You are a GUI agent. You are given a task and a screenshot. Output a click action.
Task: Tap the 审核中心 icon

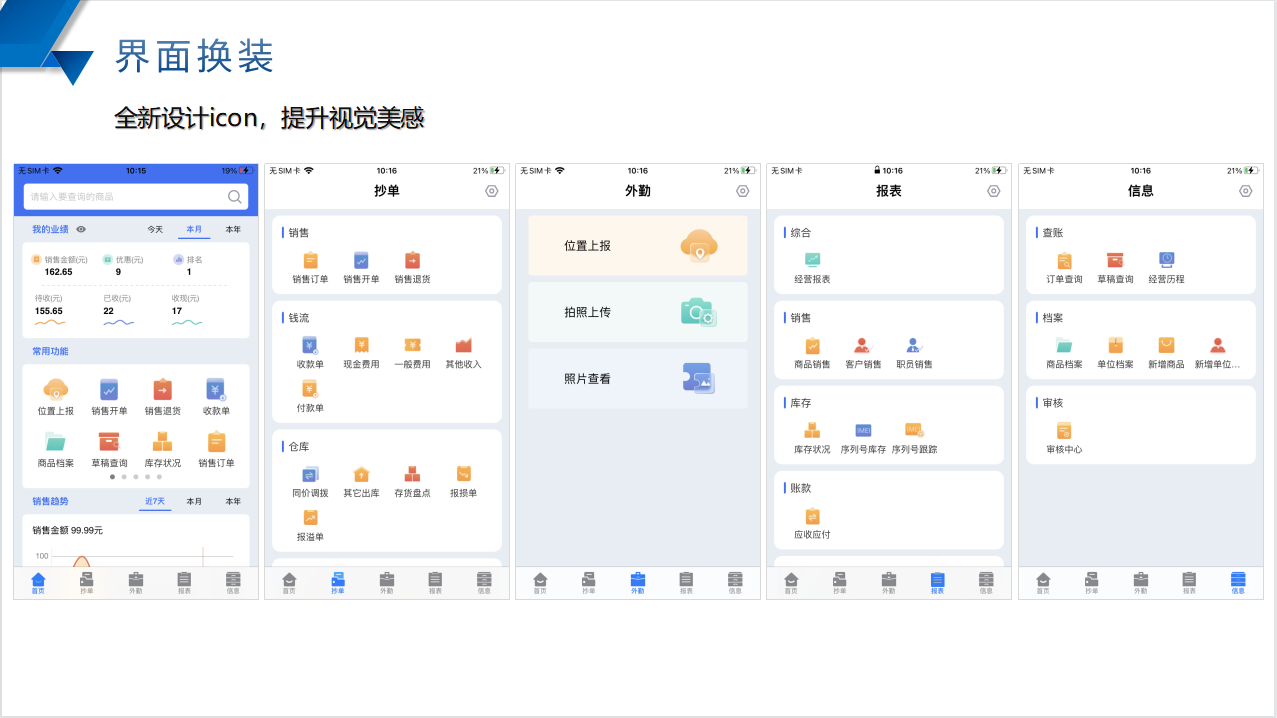[x=1064, y=431]
